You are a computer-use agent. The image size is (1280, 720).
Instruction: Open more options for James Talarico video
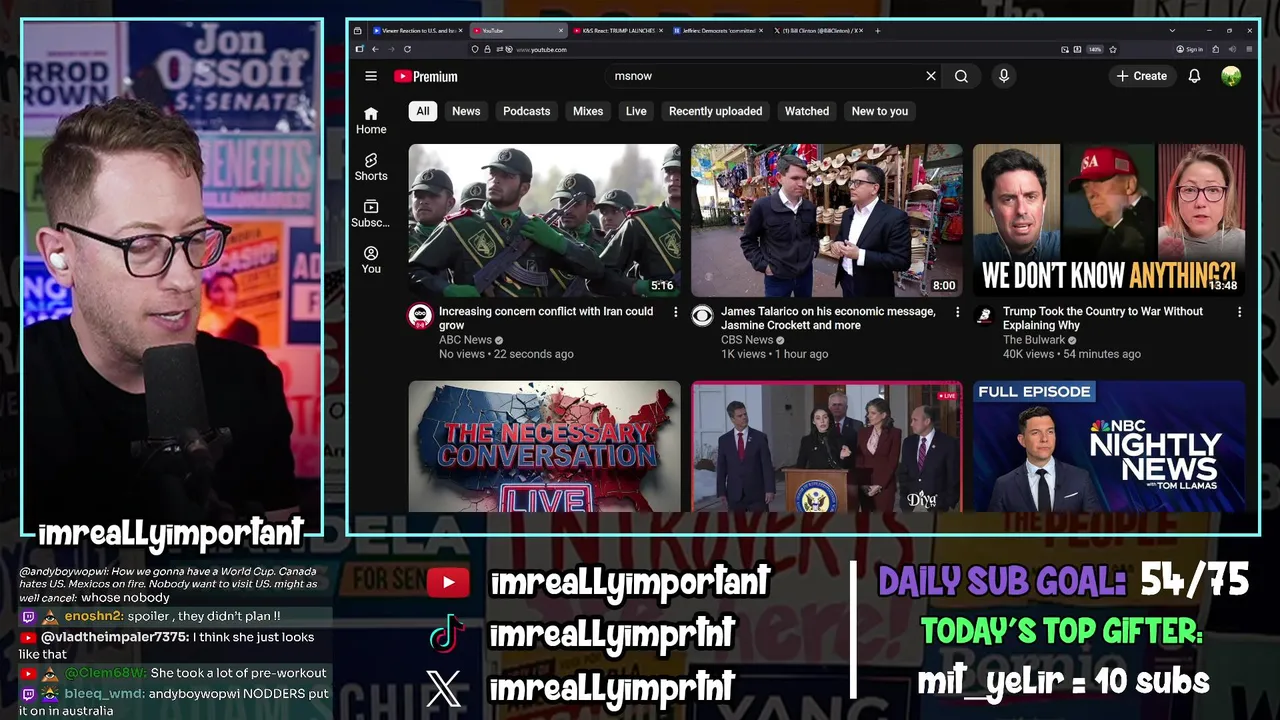(957, 313)
